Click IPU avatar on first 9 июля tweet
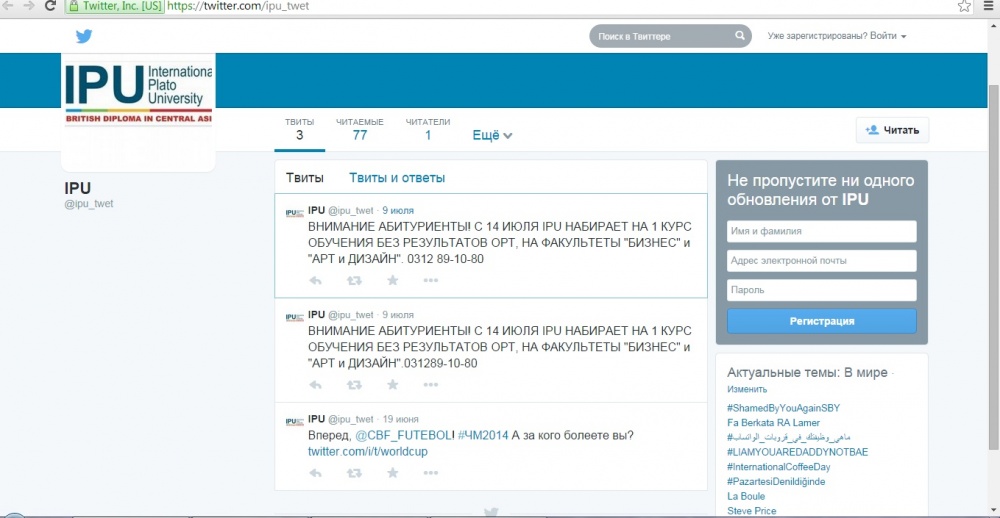This screenshot has height=518, width=1000. tap(294, 212)
